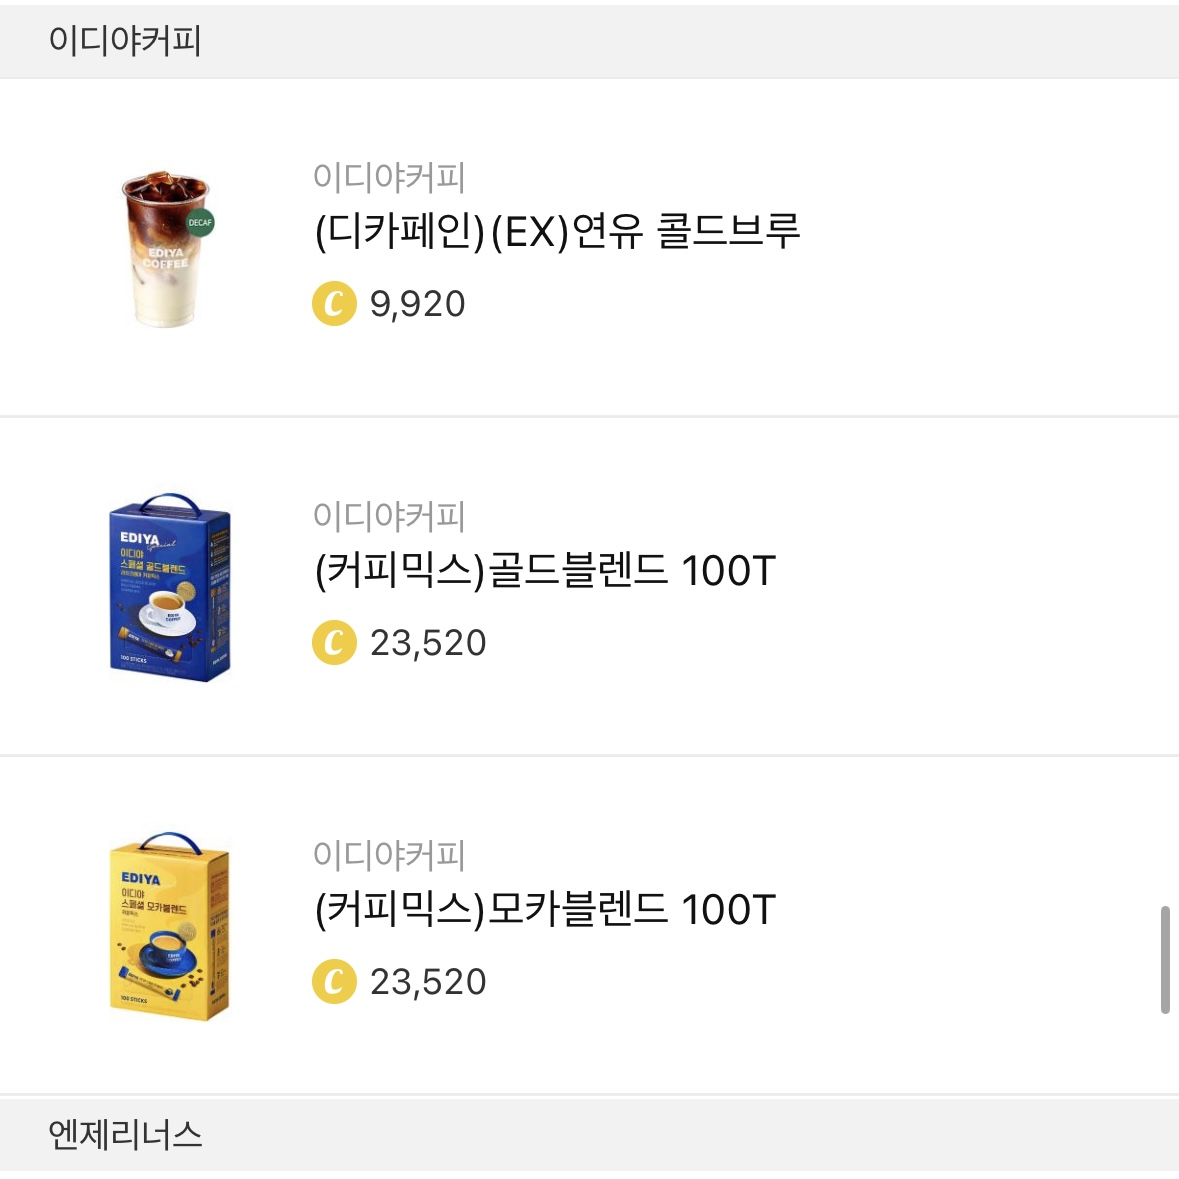Click the coin icon beside 골드블렌드 price

(337, 643)
